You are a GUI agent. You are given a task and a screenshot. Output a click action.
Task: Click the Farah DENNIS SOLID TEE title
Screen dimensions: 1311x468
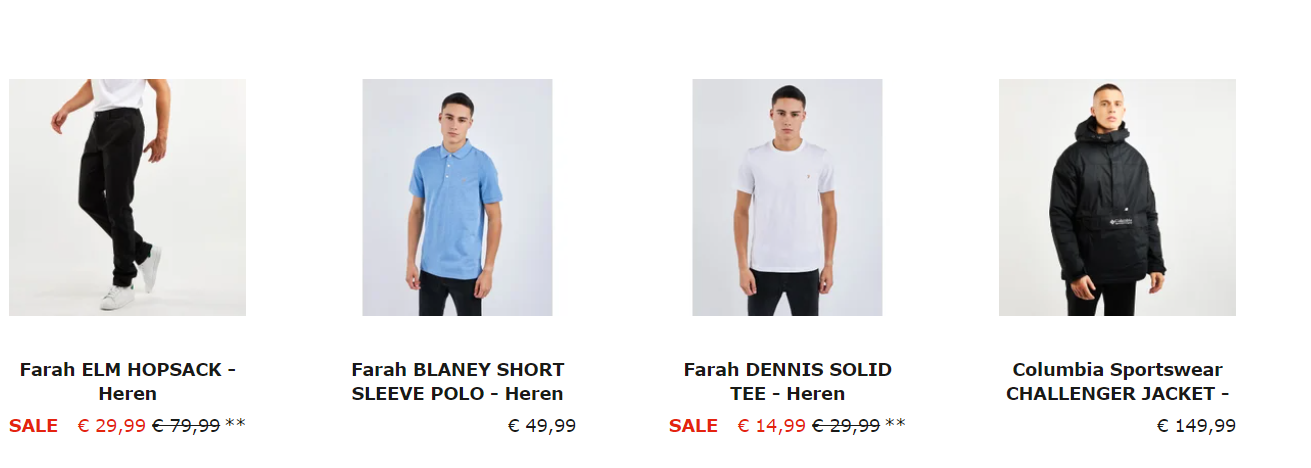point(788,381)
